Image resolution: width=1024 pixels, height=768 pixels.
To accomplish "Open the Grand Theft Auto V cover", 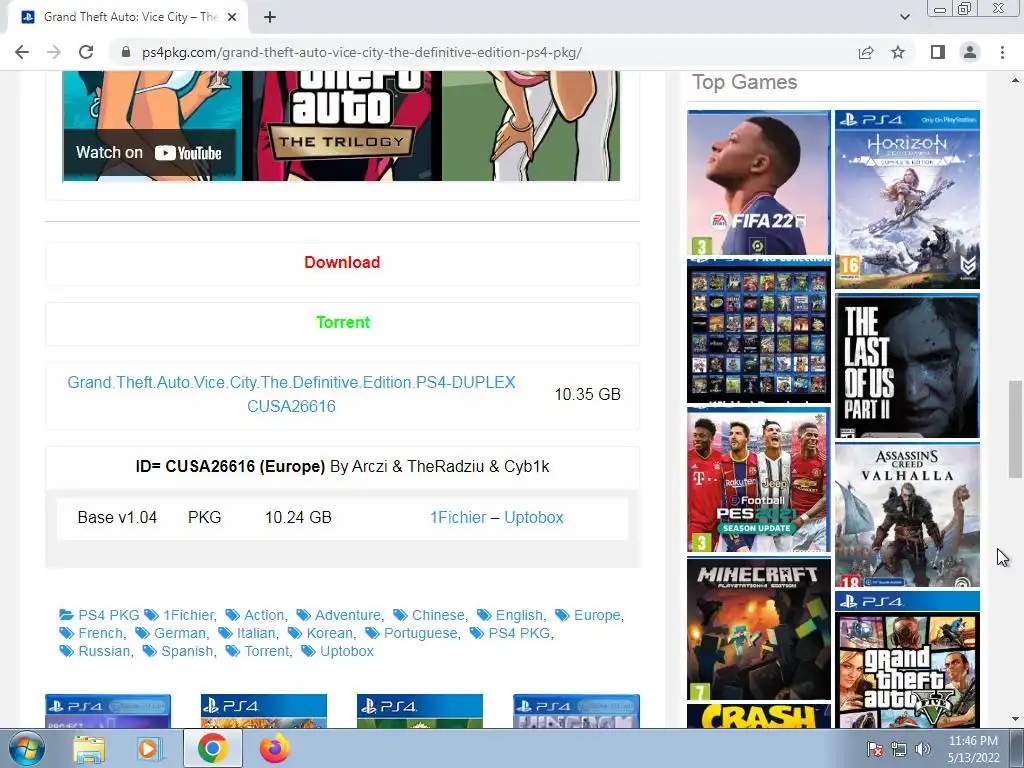I will (907, 660).
